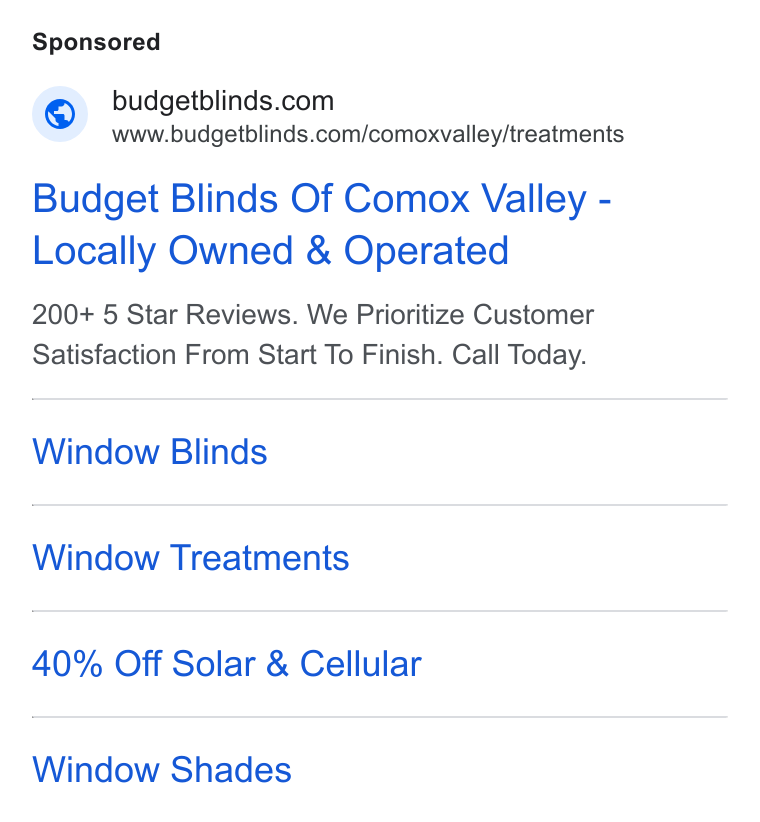Click the '200+ 5 Star Reviews' description text
The image size is (760, 822).
pyautogui.click(x=165, y=315)
